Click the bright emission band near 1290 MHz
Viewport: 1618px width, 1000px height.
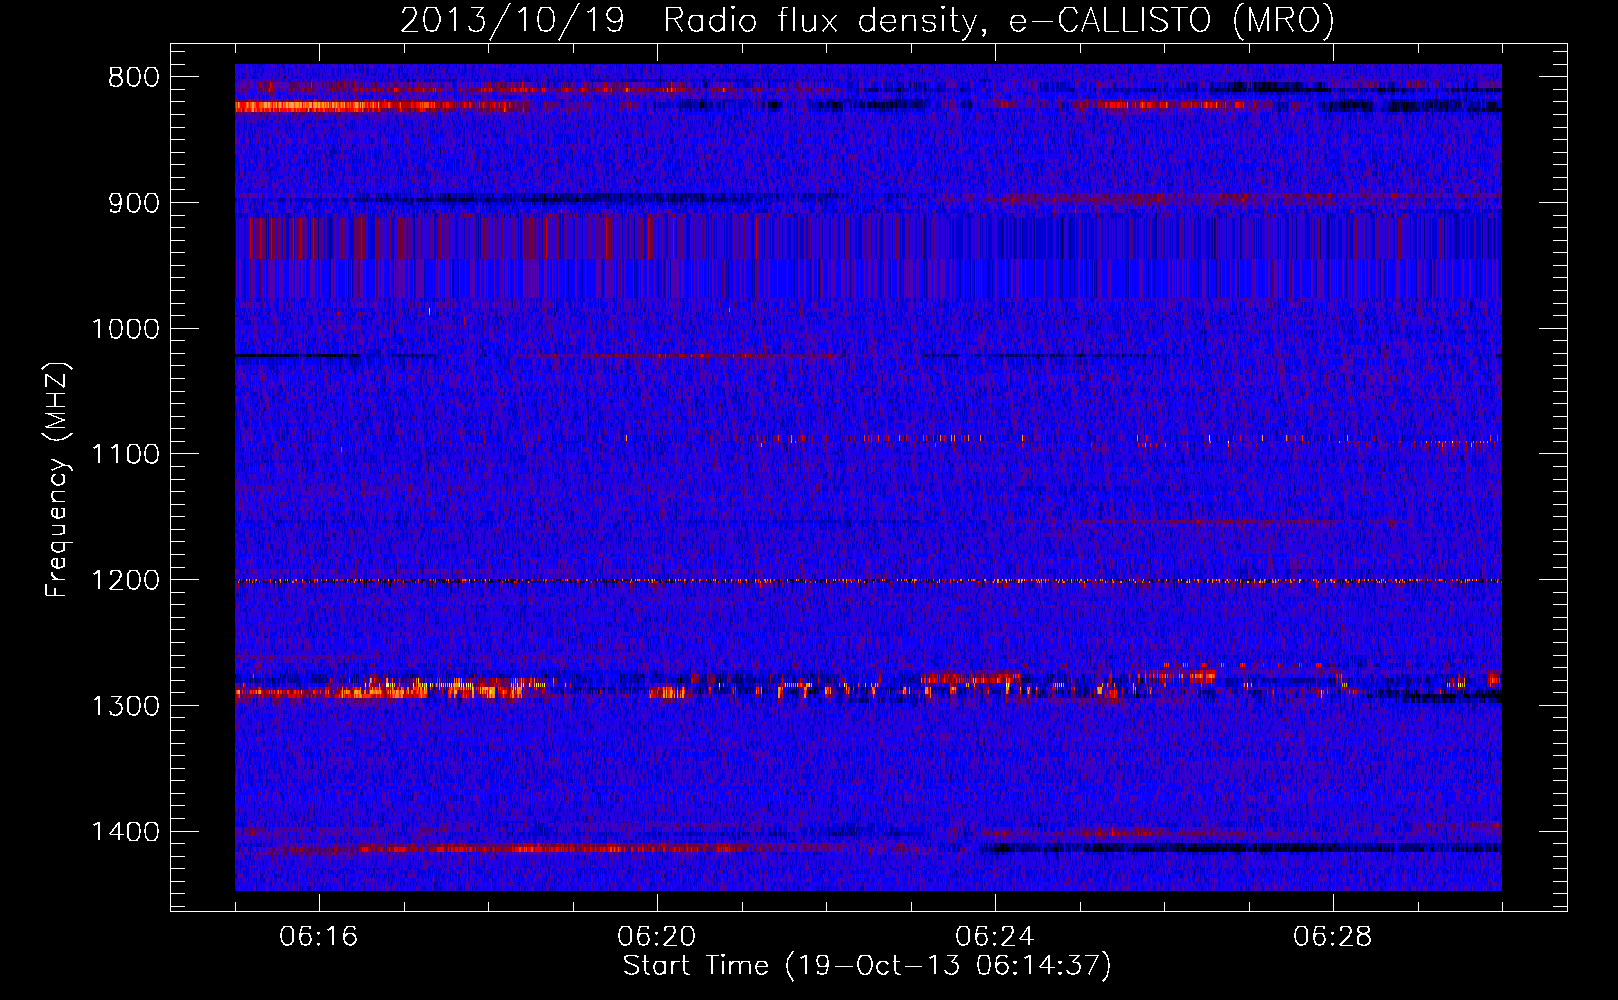point(868,686)
